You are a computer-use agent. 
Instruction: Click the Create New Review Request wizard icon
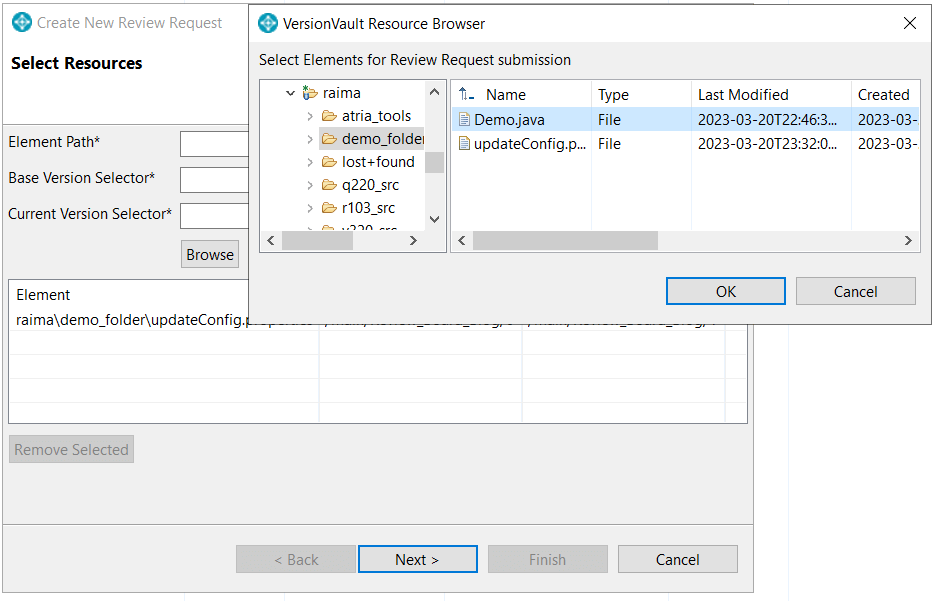click(20, 22)
